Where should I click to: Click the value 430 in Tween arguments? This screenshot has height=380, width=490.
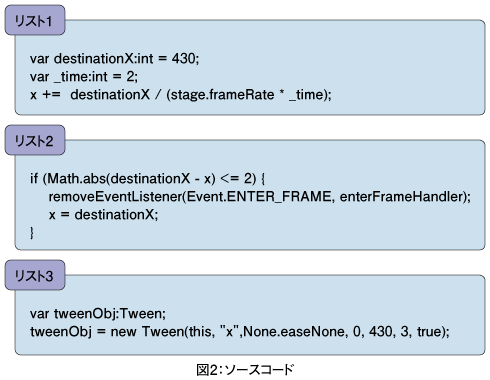[x=380, y=332]
